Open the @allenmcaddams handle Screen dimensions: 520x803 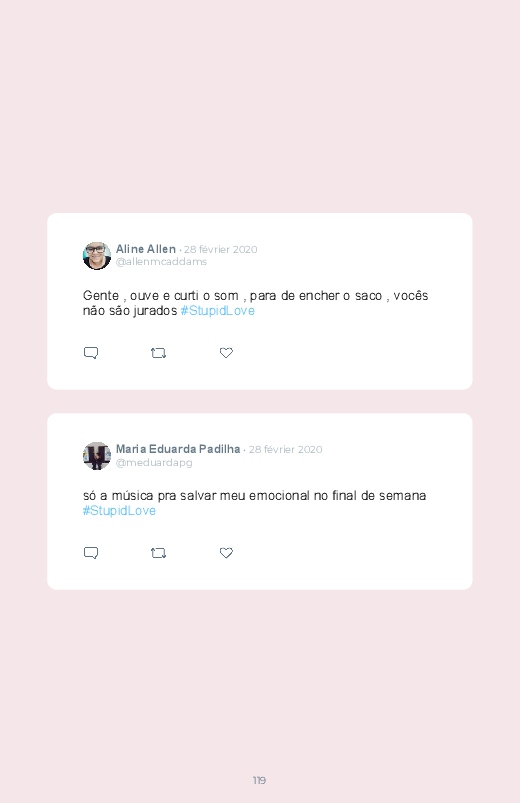pyautogui.click(x=161, y=262)
